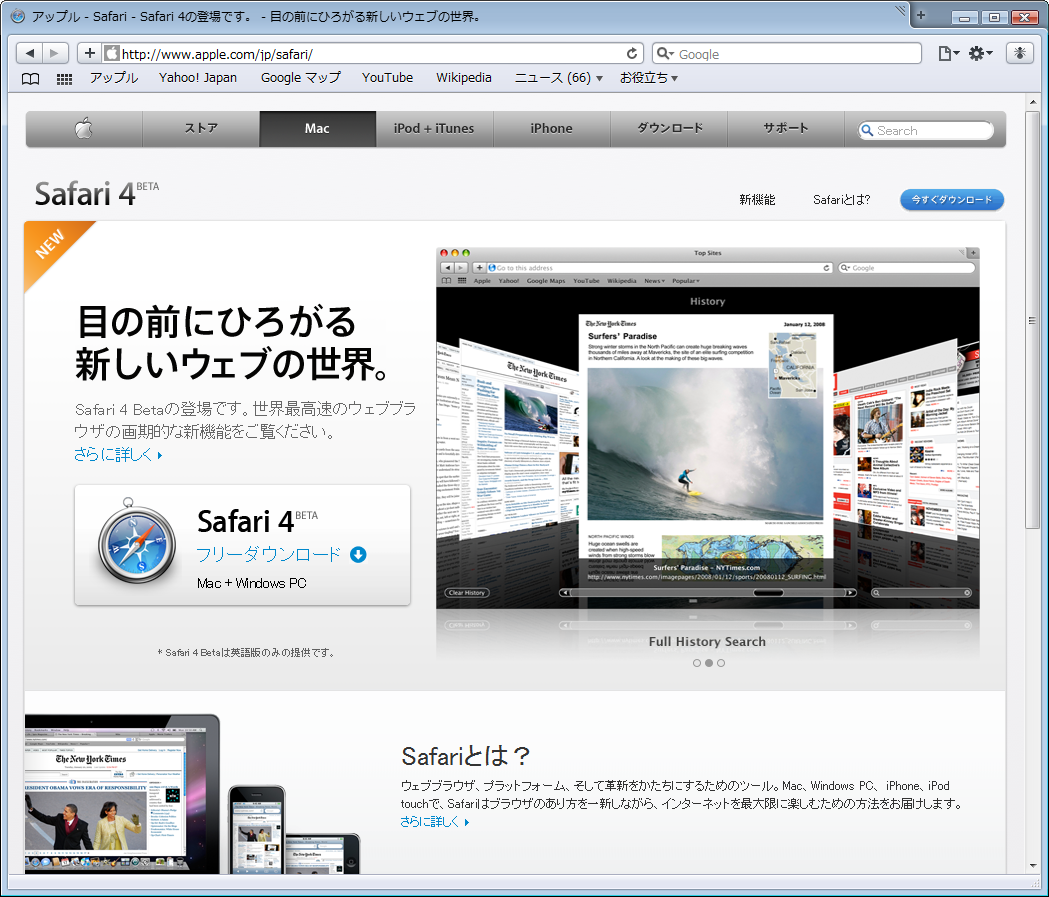Expand the ニュース (66) bookmarks dropdown
Viewport: 1049px width, 897px height.
[559, 78]
